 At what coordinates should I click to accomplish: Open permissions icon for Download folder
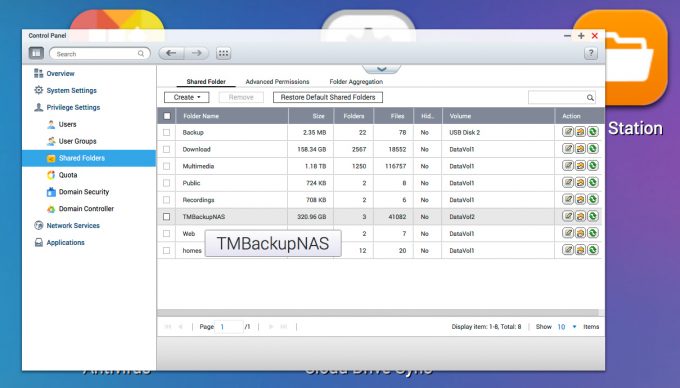580,149
